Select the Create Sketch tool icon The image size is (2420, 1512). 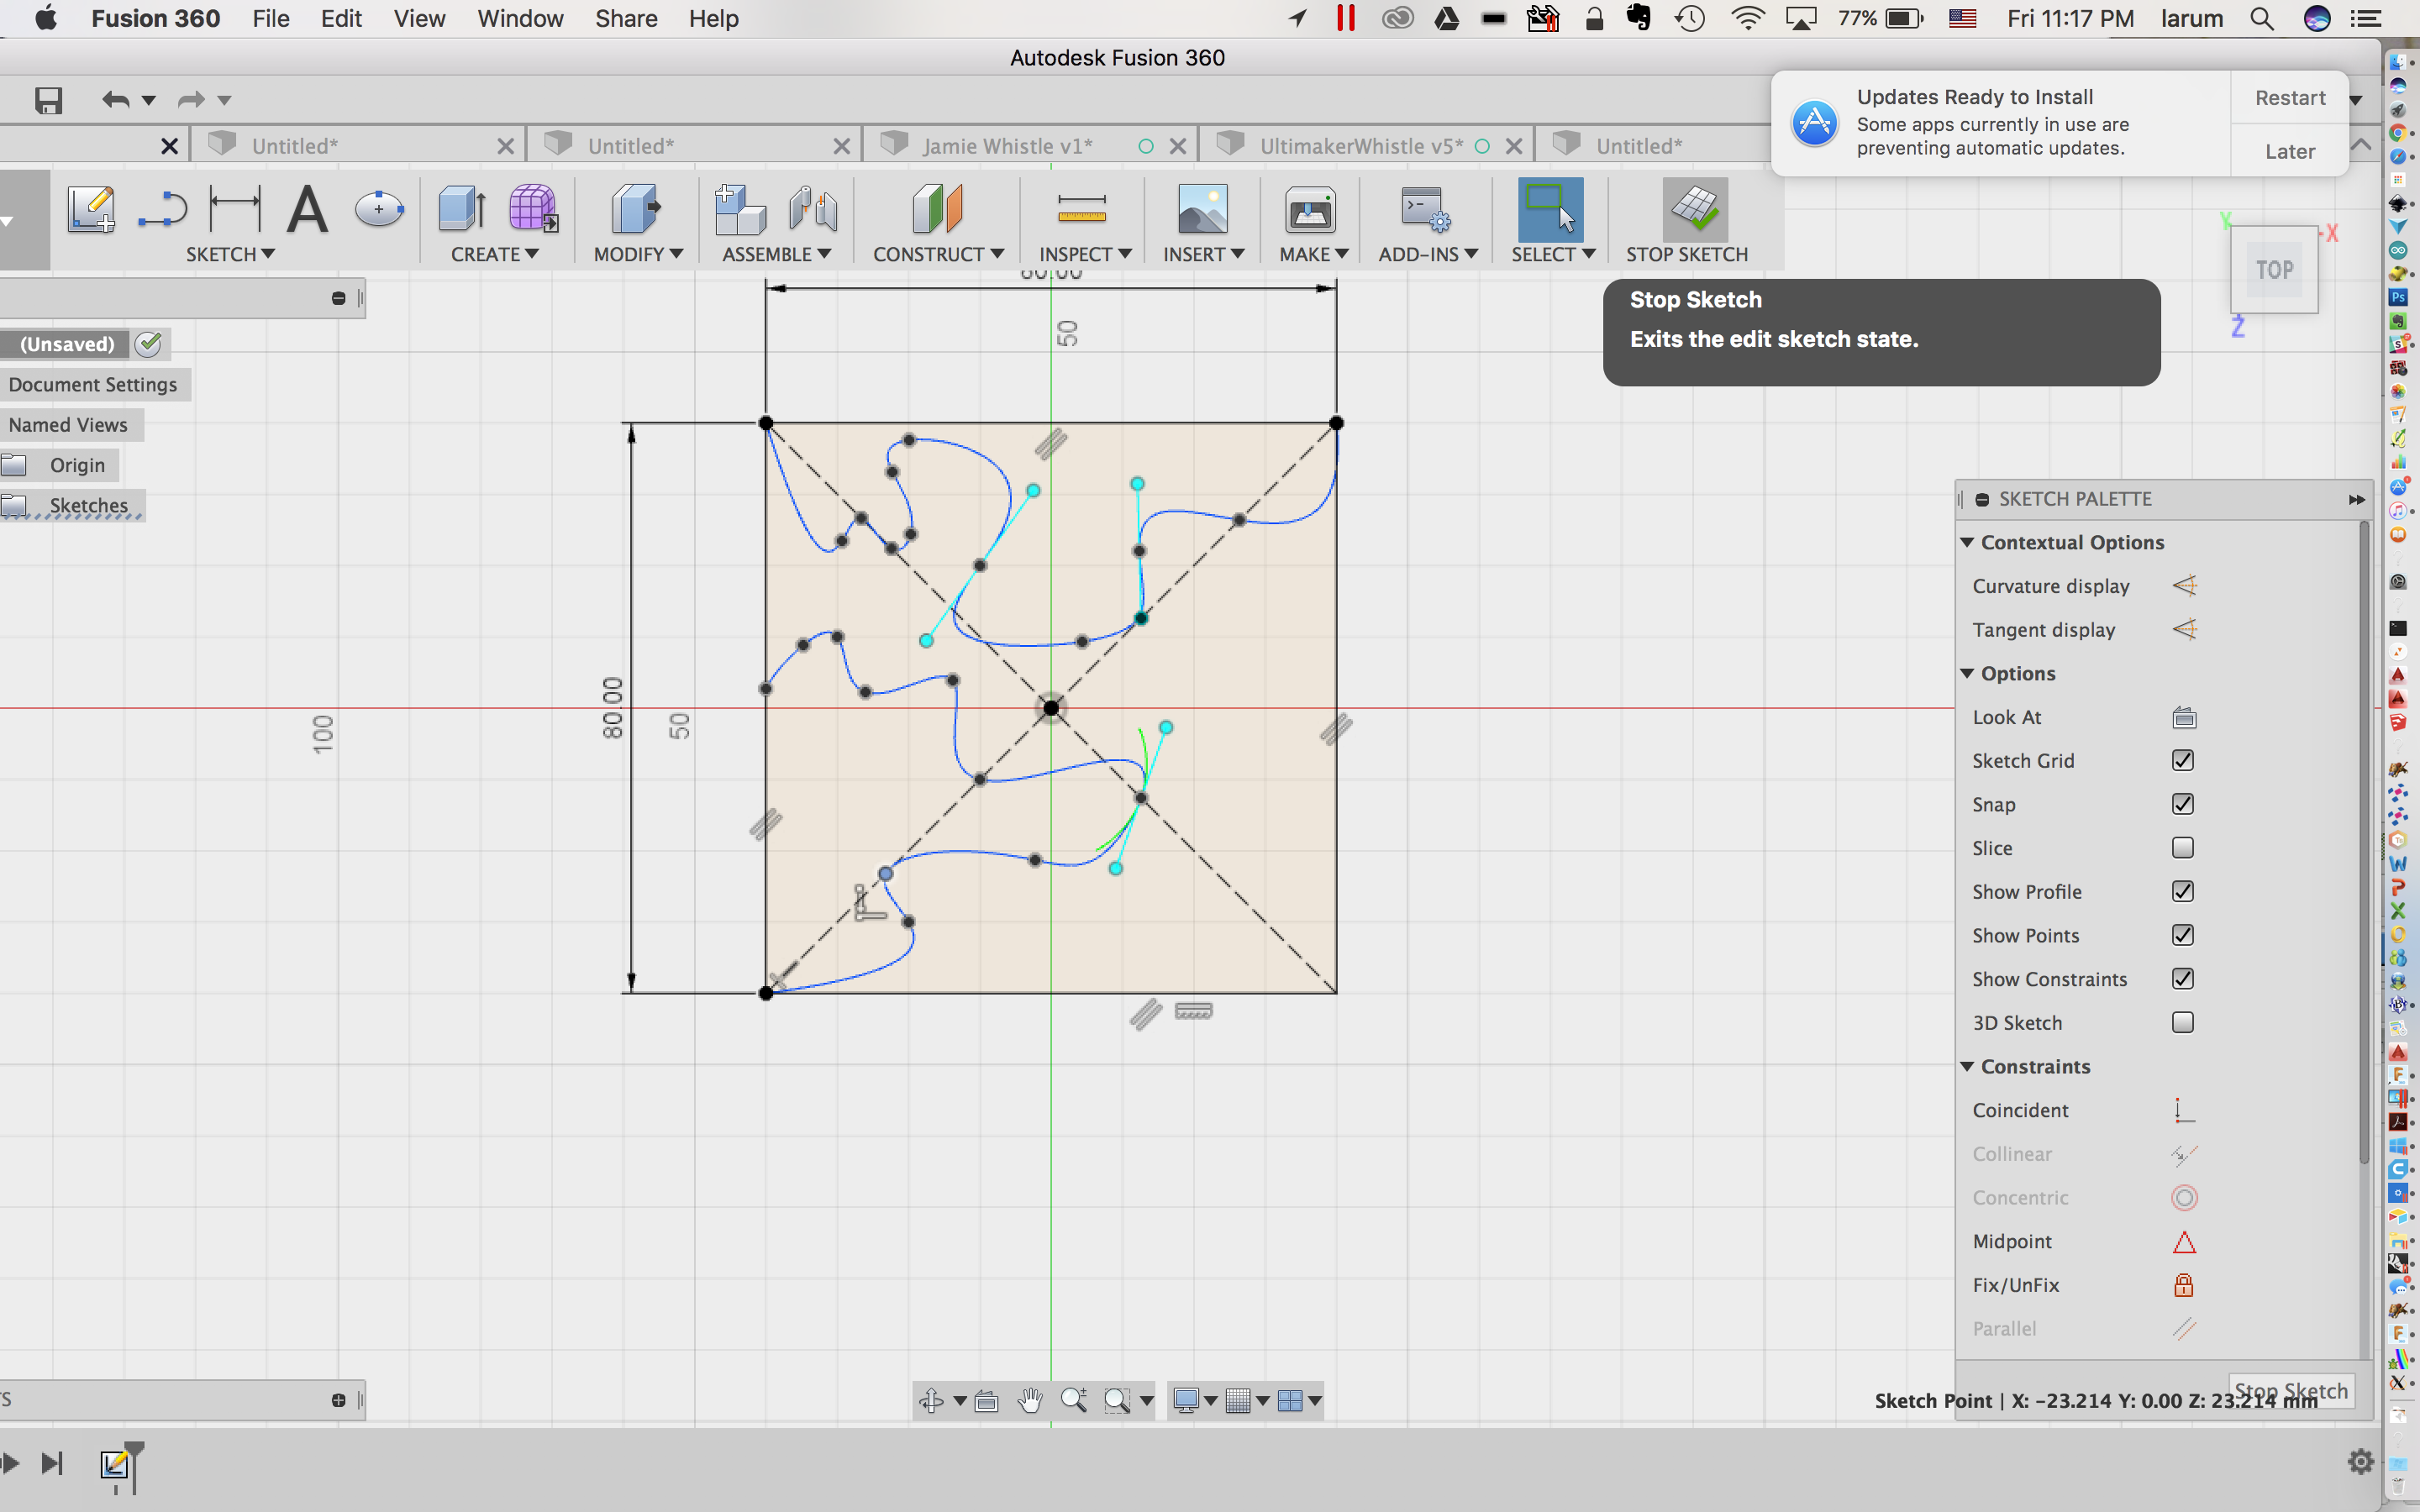[91, 209]
